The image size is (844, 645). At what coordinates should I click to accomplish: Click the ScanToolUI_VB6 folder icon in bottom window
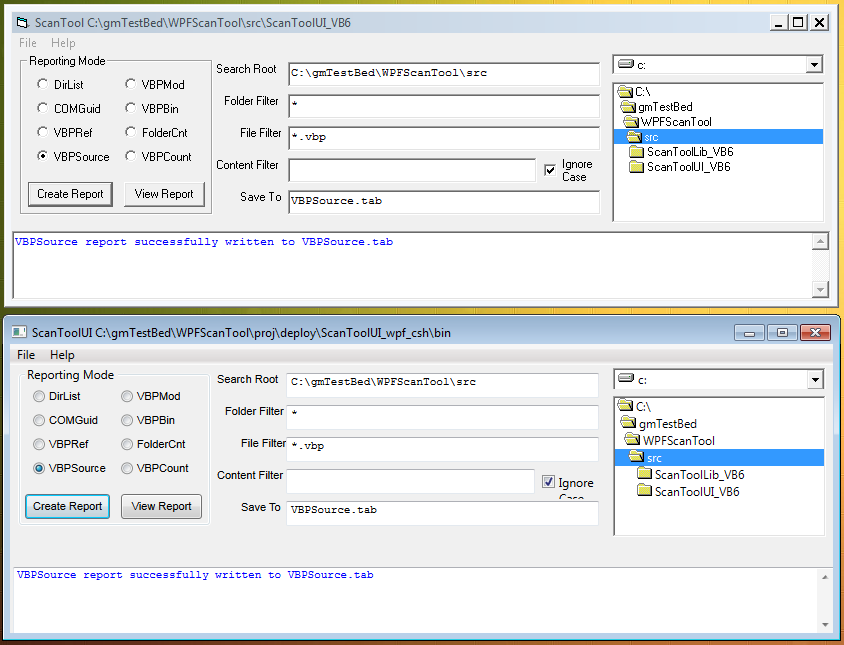point(645,492)
